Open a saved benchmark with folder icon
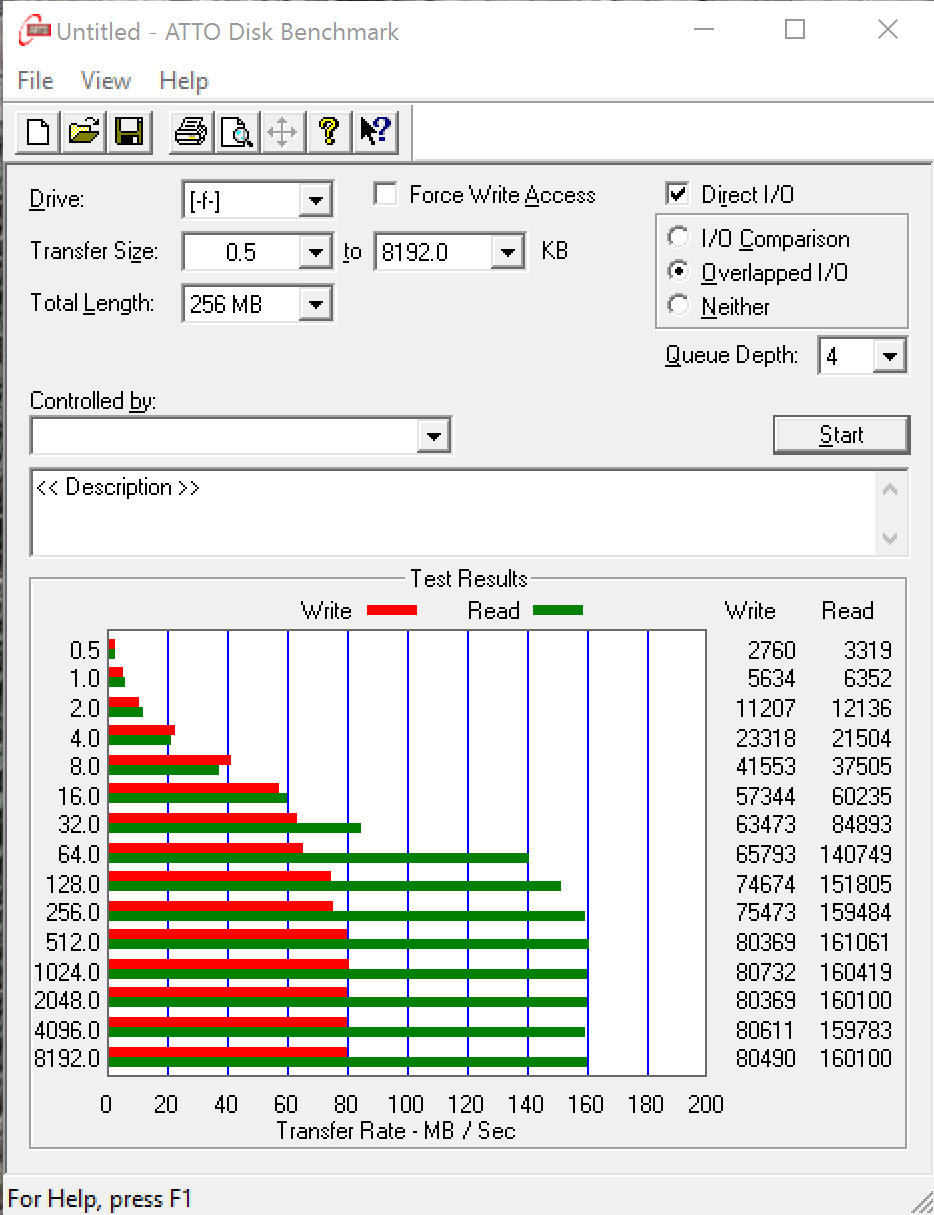The height and width of the screenshot is (1215, 934). pyautogui.click(x=84, y=131)
